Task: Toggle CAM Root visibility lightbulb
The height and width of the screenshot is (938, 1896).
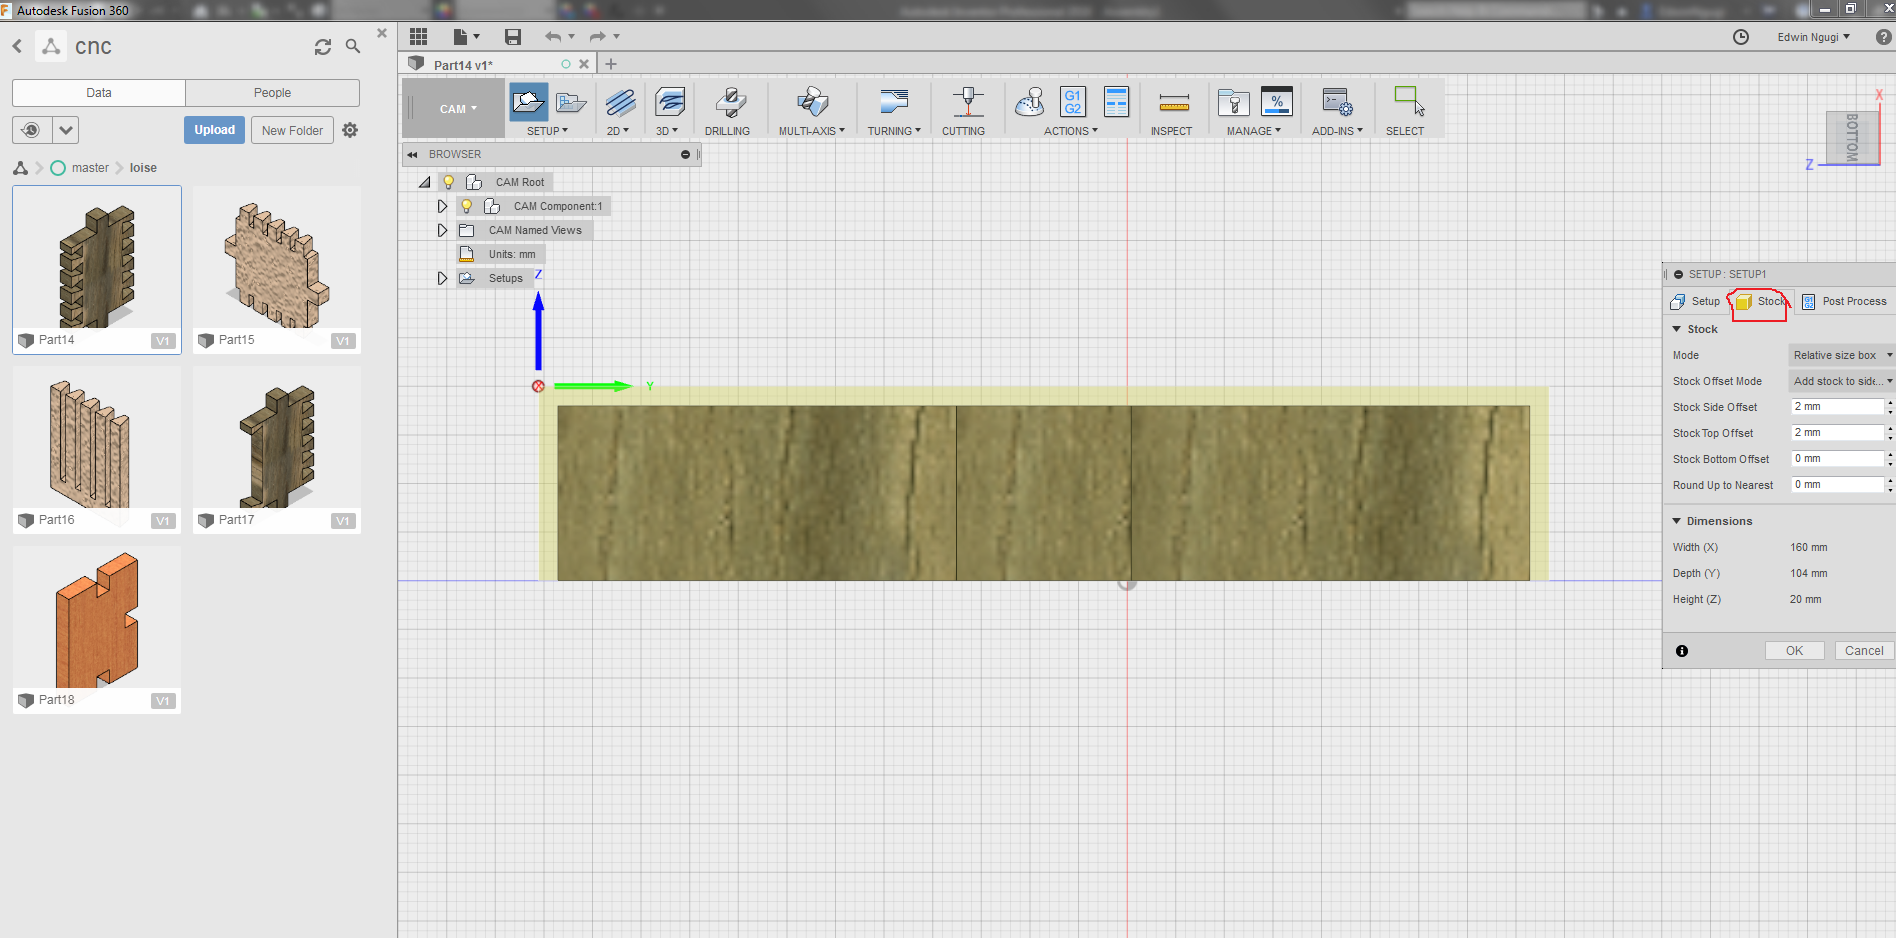Action: [x=449, y=182]
